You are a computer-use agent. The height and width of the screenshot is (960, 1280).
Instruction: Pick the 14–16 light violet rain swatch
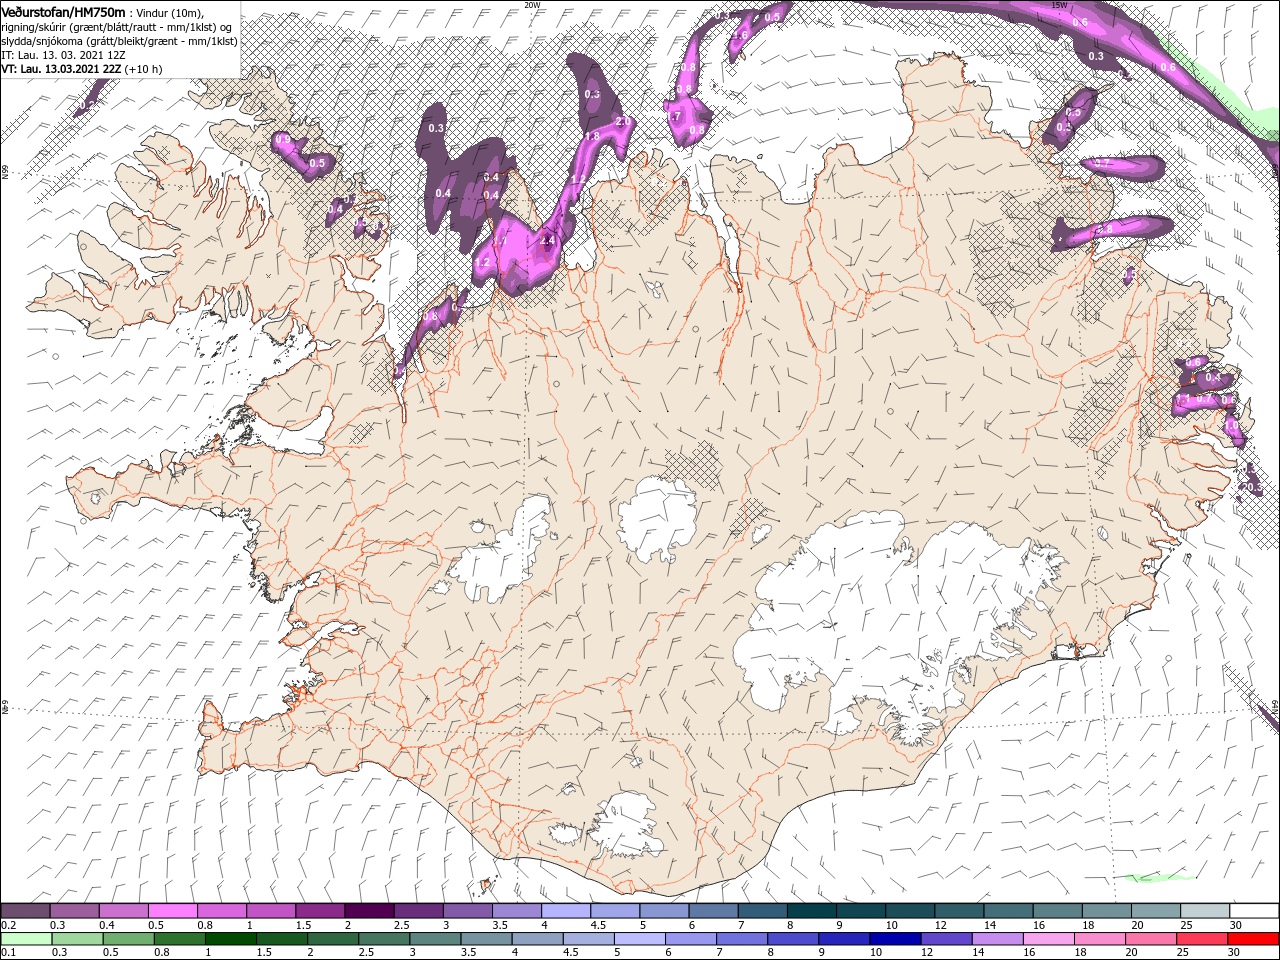point(997,938)
